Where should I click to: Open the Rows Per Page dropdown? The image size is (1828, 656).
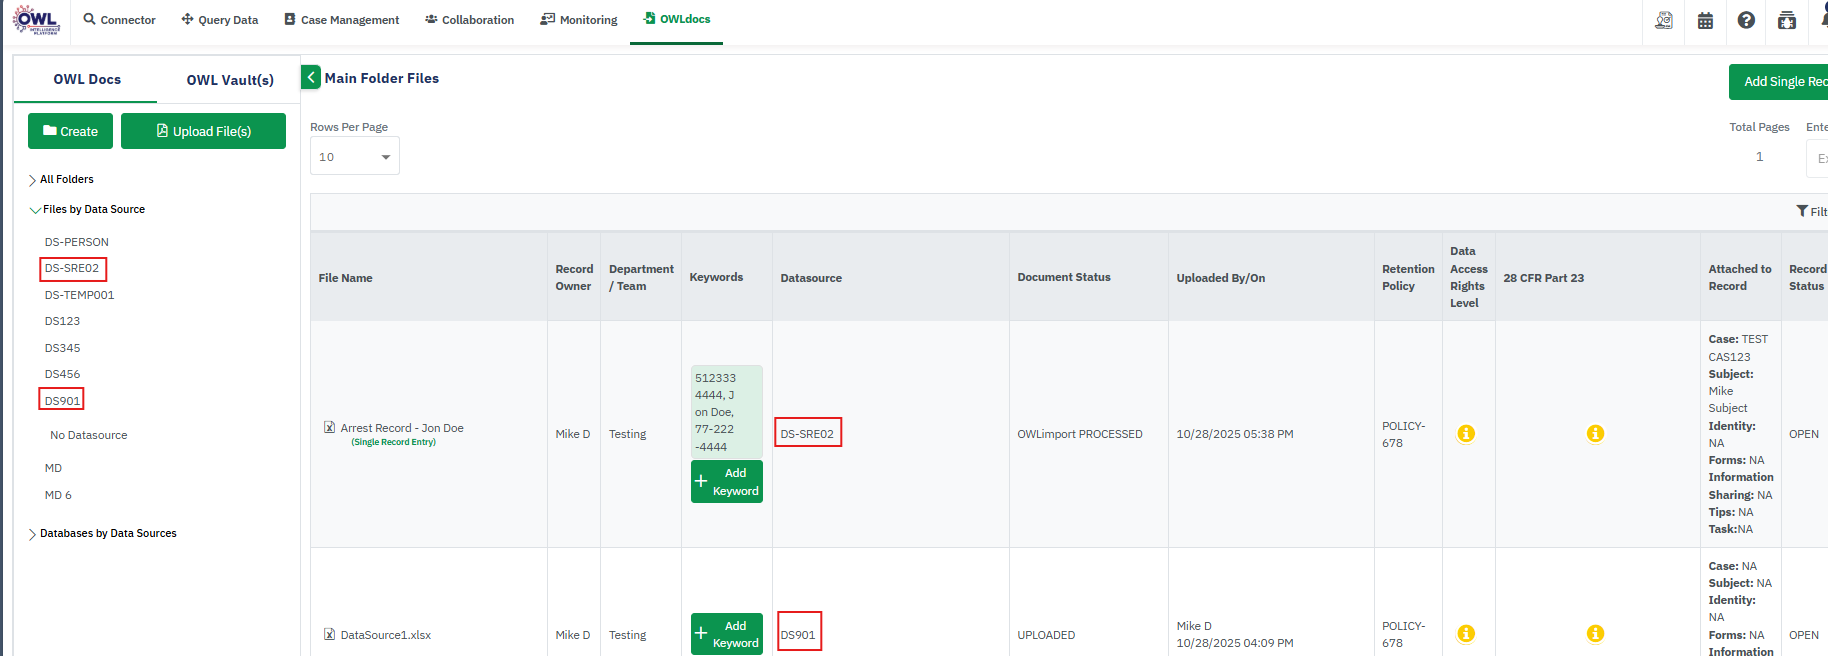pyautogui.click(x=355, y=157)
